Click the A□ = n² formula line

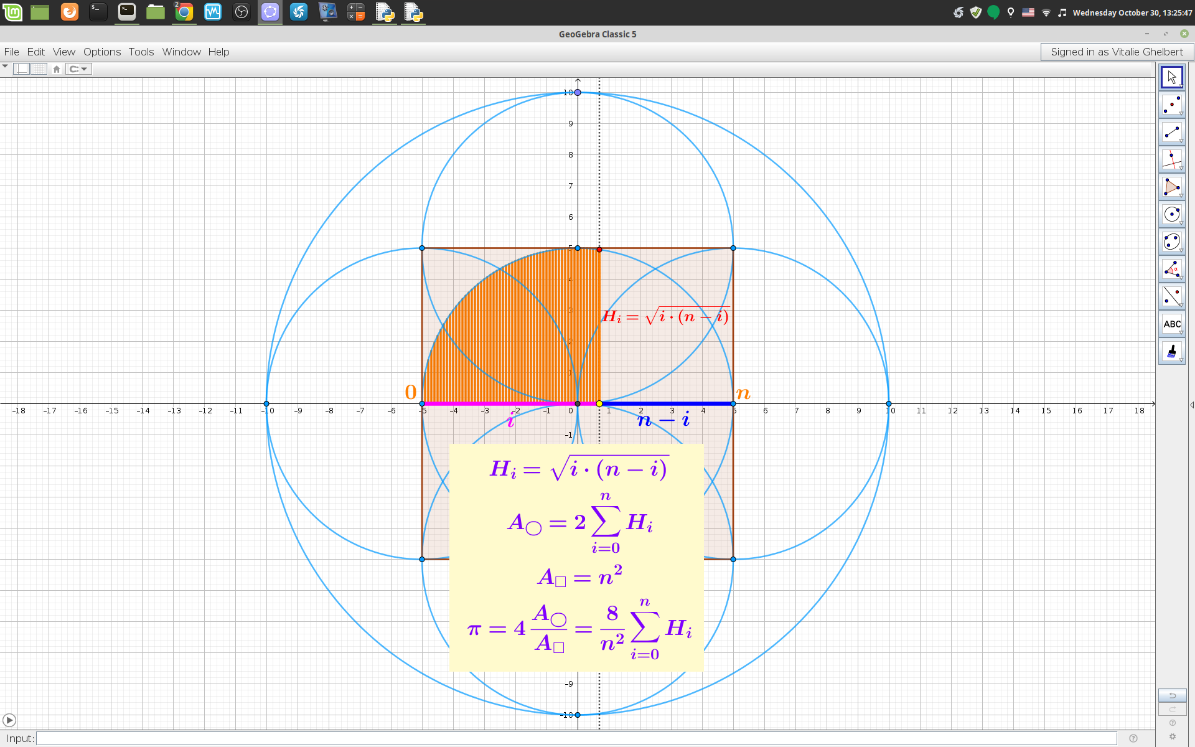(580, 577)
